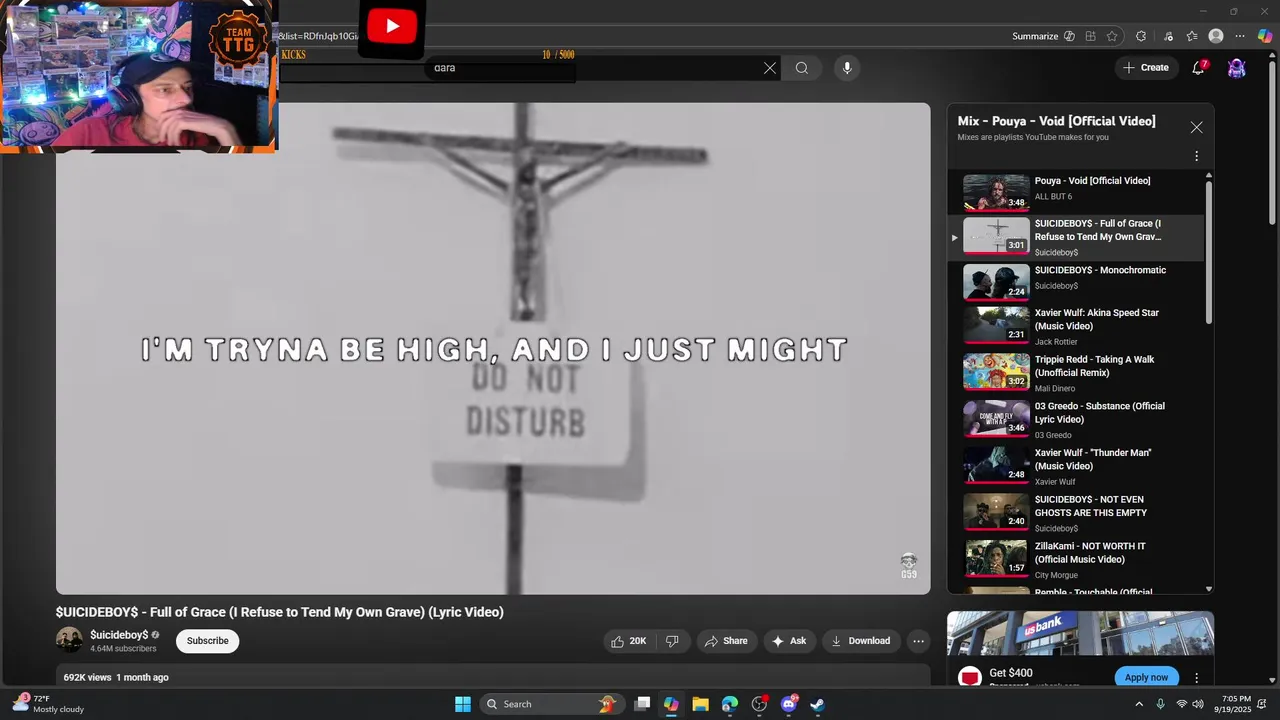Viewport: 1280px width, 720px height.
Task: Click Apply now on the ad
Action: [x=1146, y=677]
